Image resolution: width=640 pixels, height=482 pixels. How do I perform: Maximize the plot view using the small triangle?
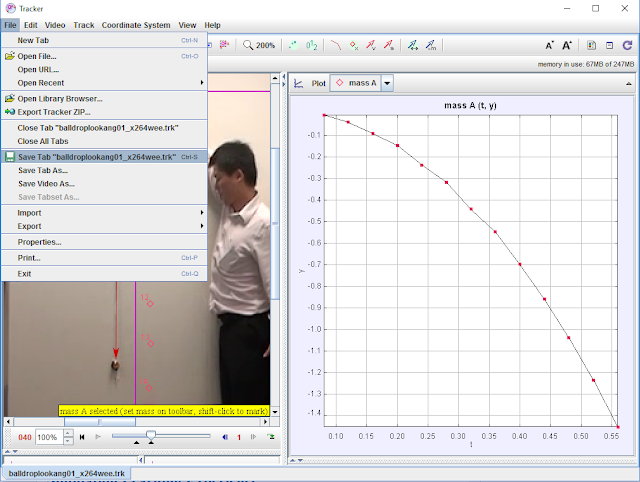(x=629, y=84)
